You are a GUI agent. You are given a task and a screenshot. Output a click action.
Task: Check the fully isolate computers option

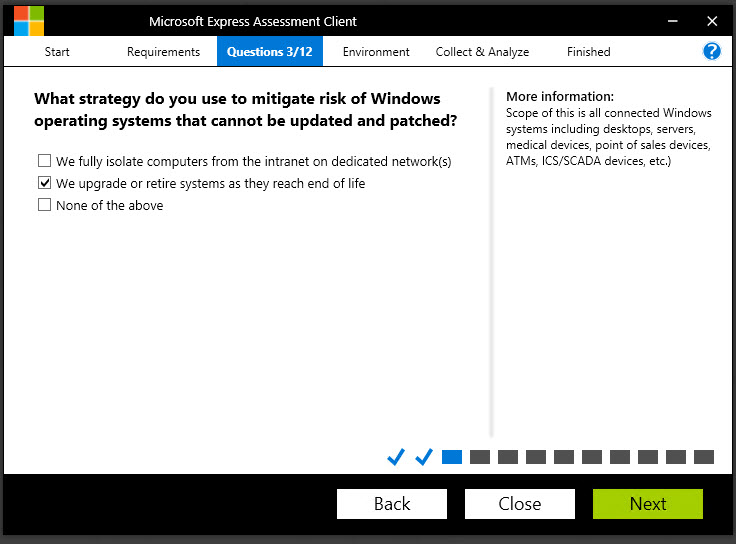(44, 161)
